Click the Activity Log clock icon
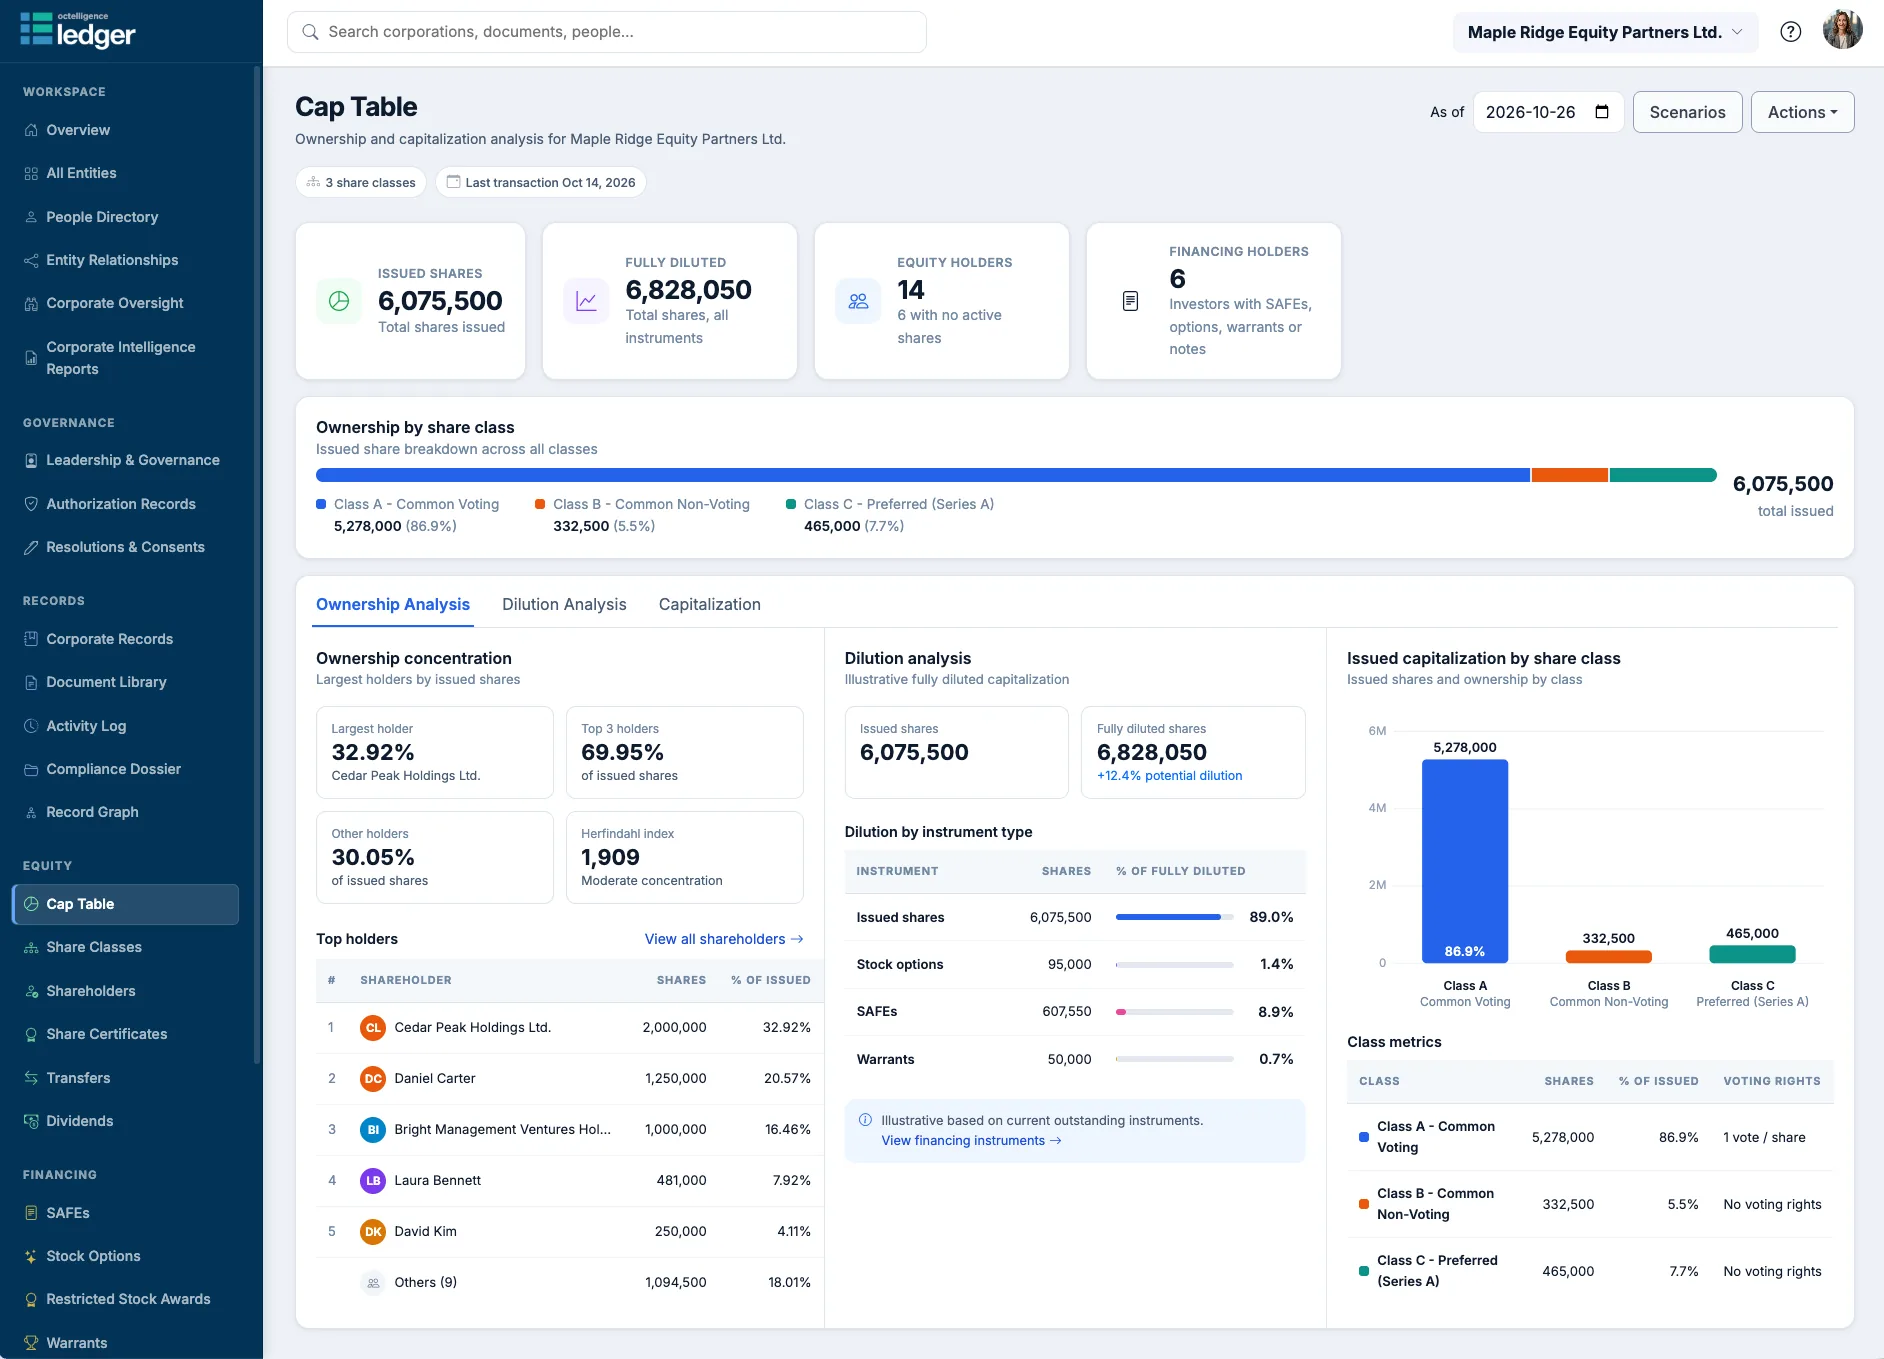1884x1359 pixels. pyautogui.click(x=31, y=726)
